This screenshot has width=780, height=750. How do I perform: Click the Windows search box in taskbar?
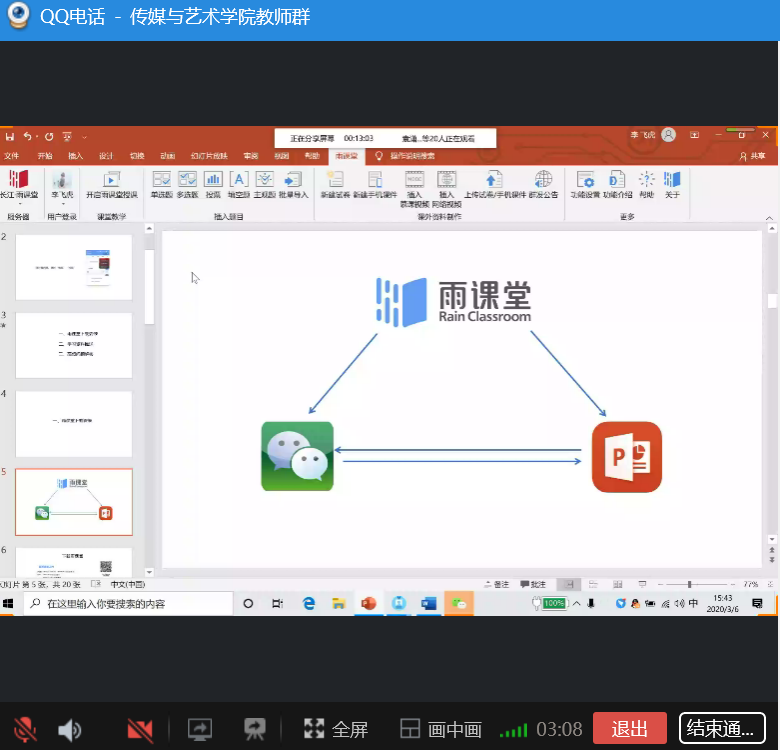pyautogui.click(x=128, y=604)
